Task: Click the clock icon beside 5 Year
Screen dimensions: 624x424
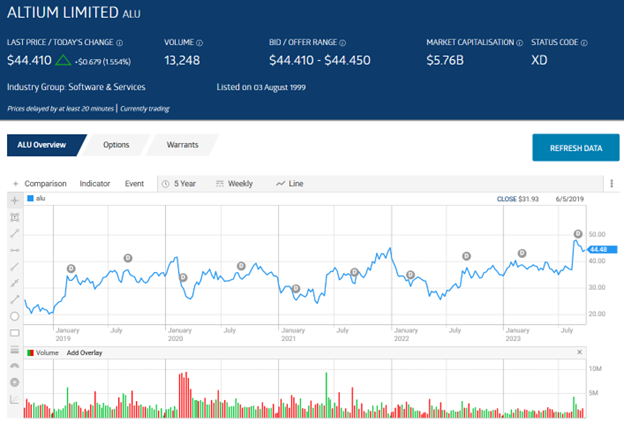Action: 166,184
